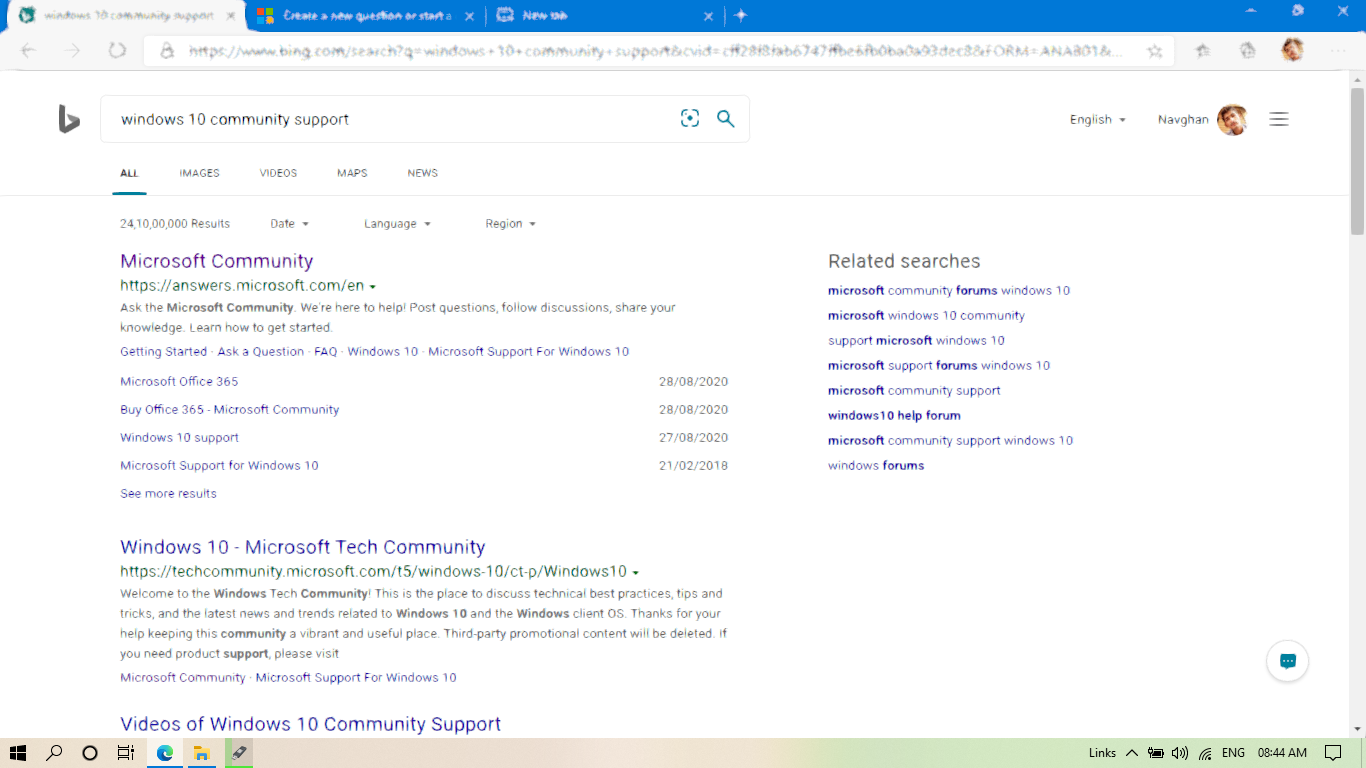Viewport: 1366px width, 768px height.
Task: Open Getting Started sublink
Action: pos(163,351)
